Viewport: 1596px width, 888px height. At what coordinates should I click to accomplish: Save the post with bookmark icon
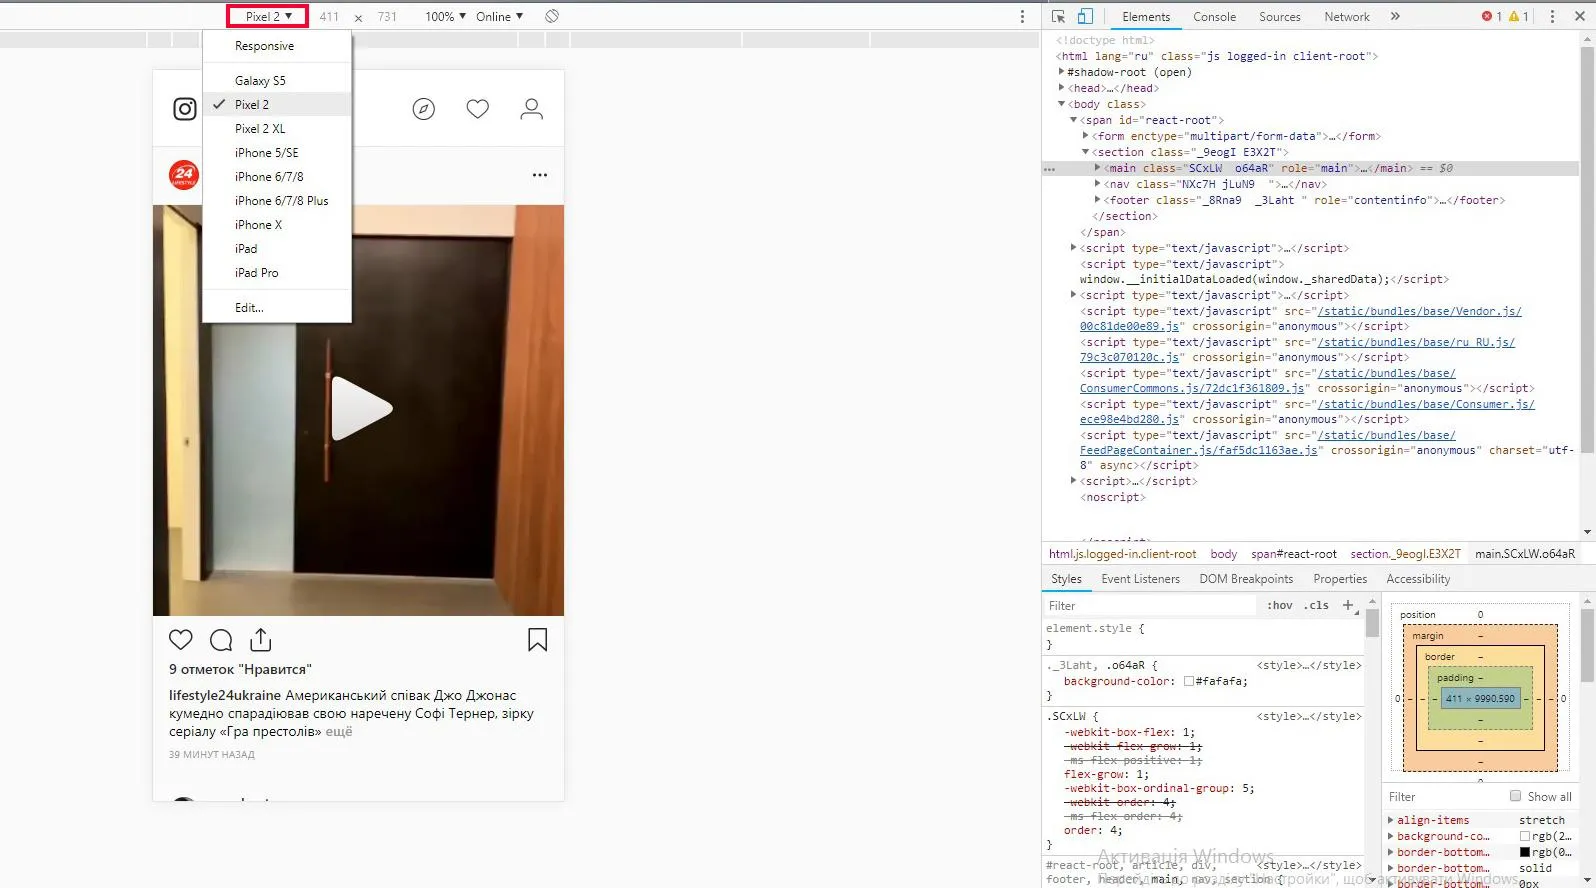(x=537, y=640)
